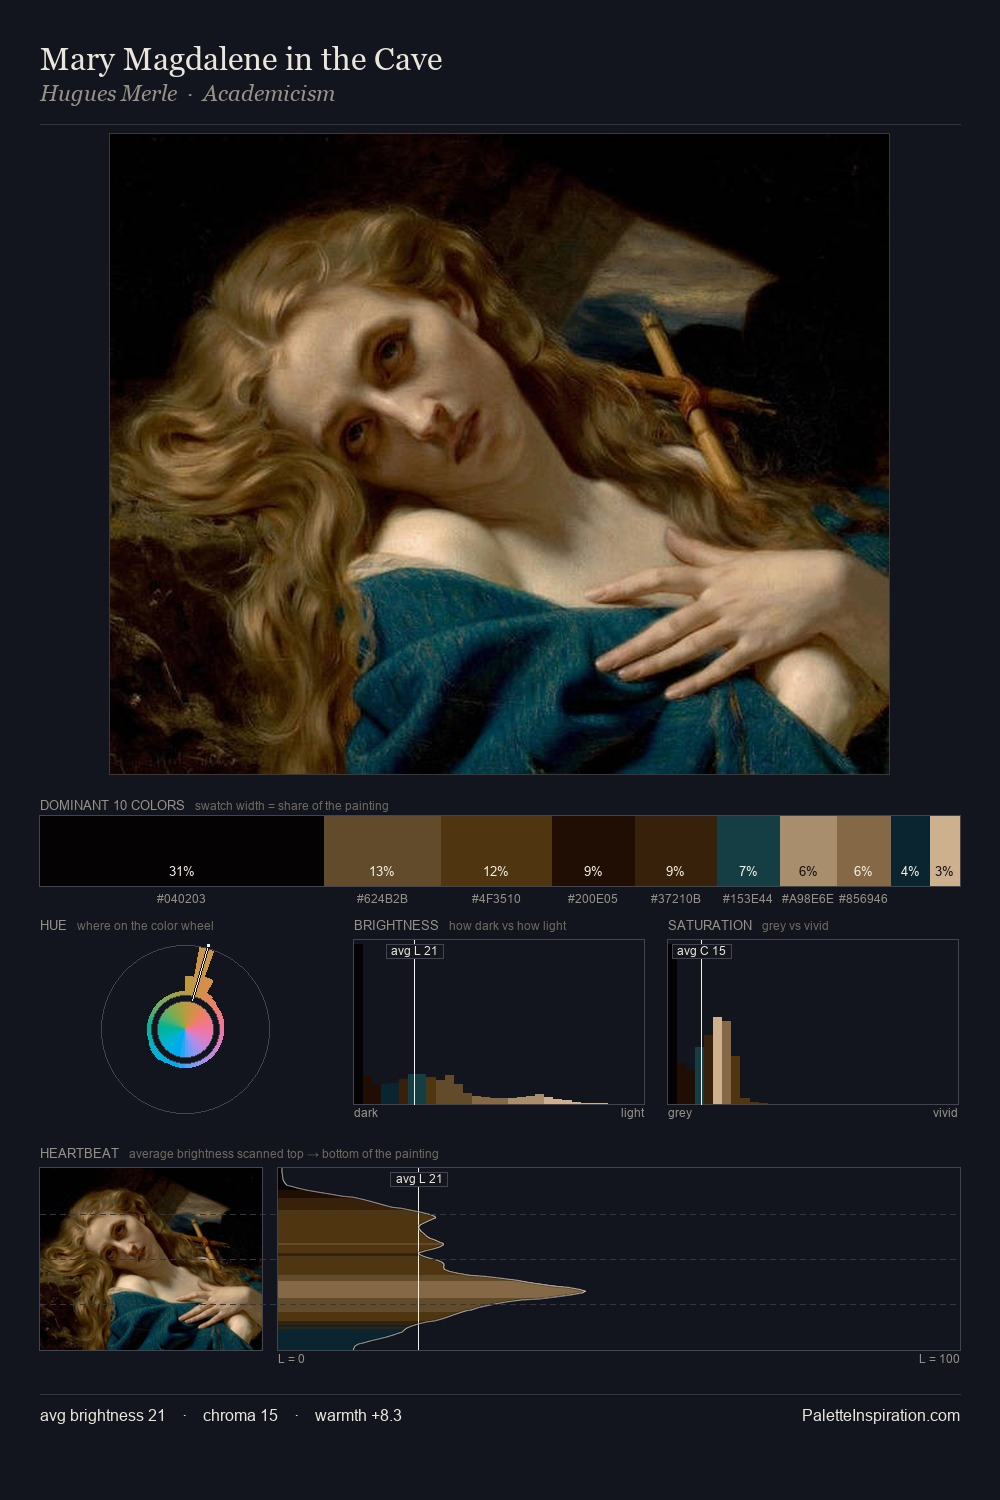Viewport: 1000px width, 1500px height.
Task: Click the DOMINANT 10 COLORS heading
Action: coord(112,806)
